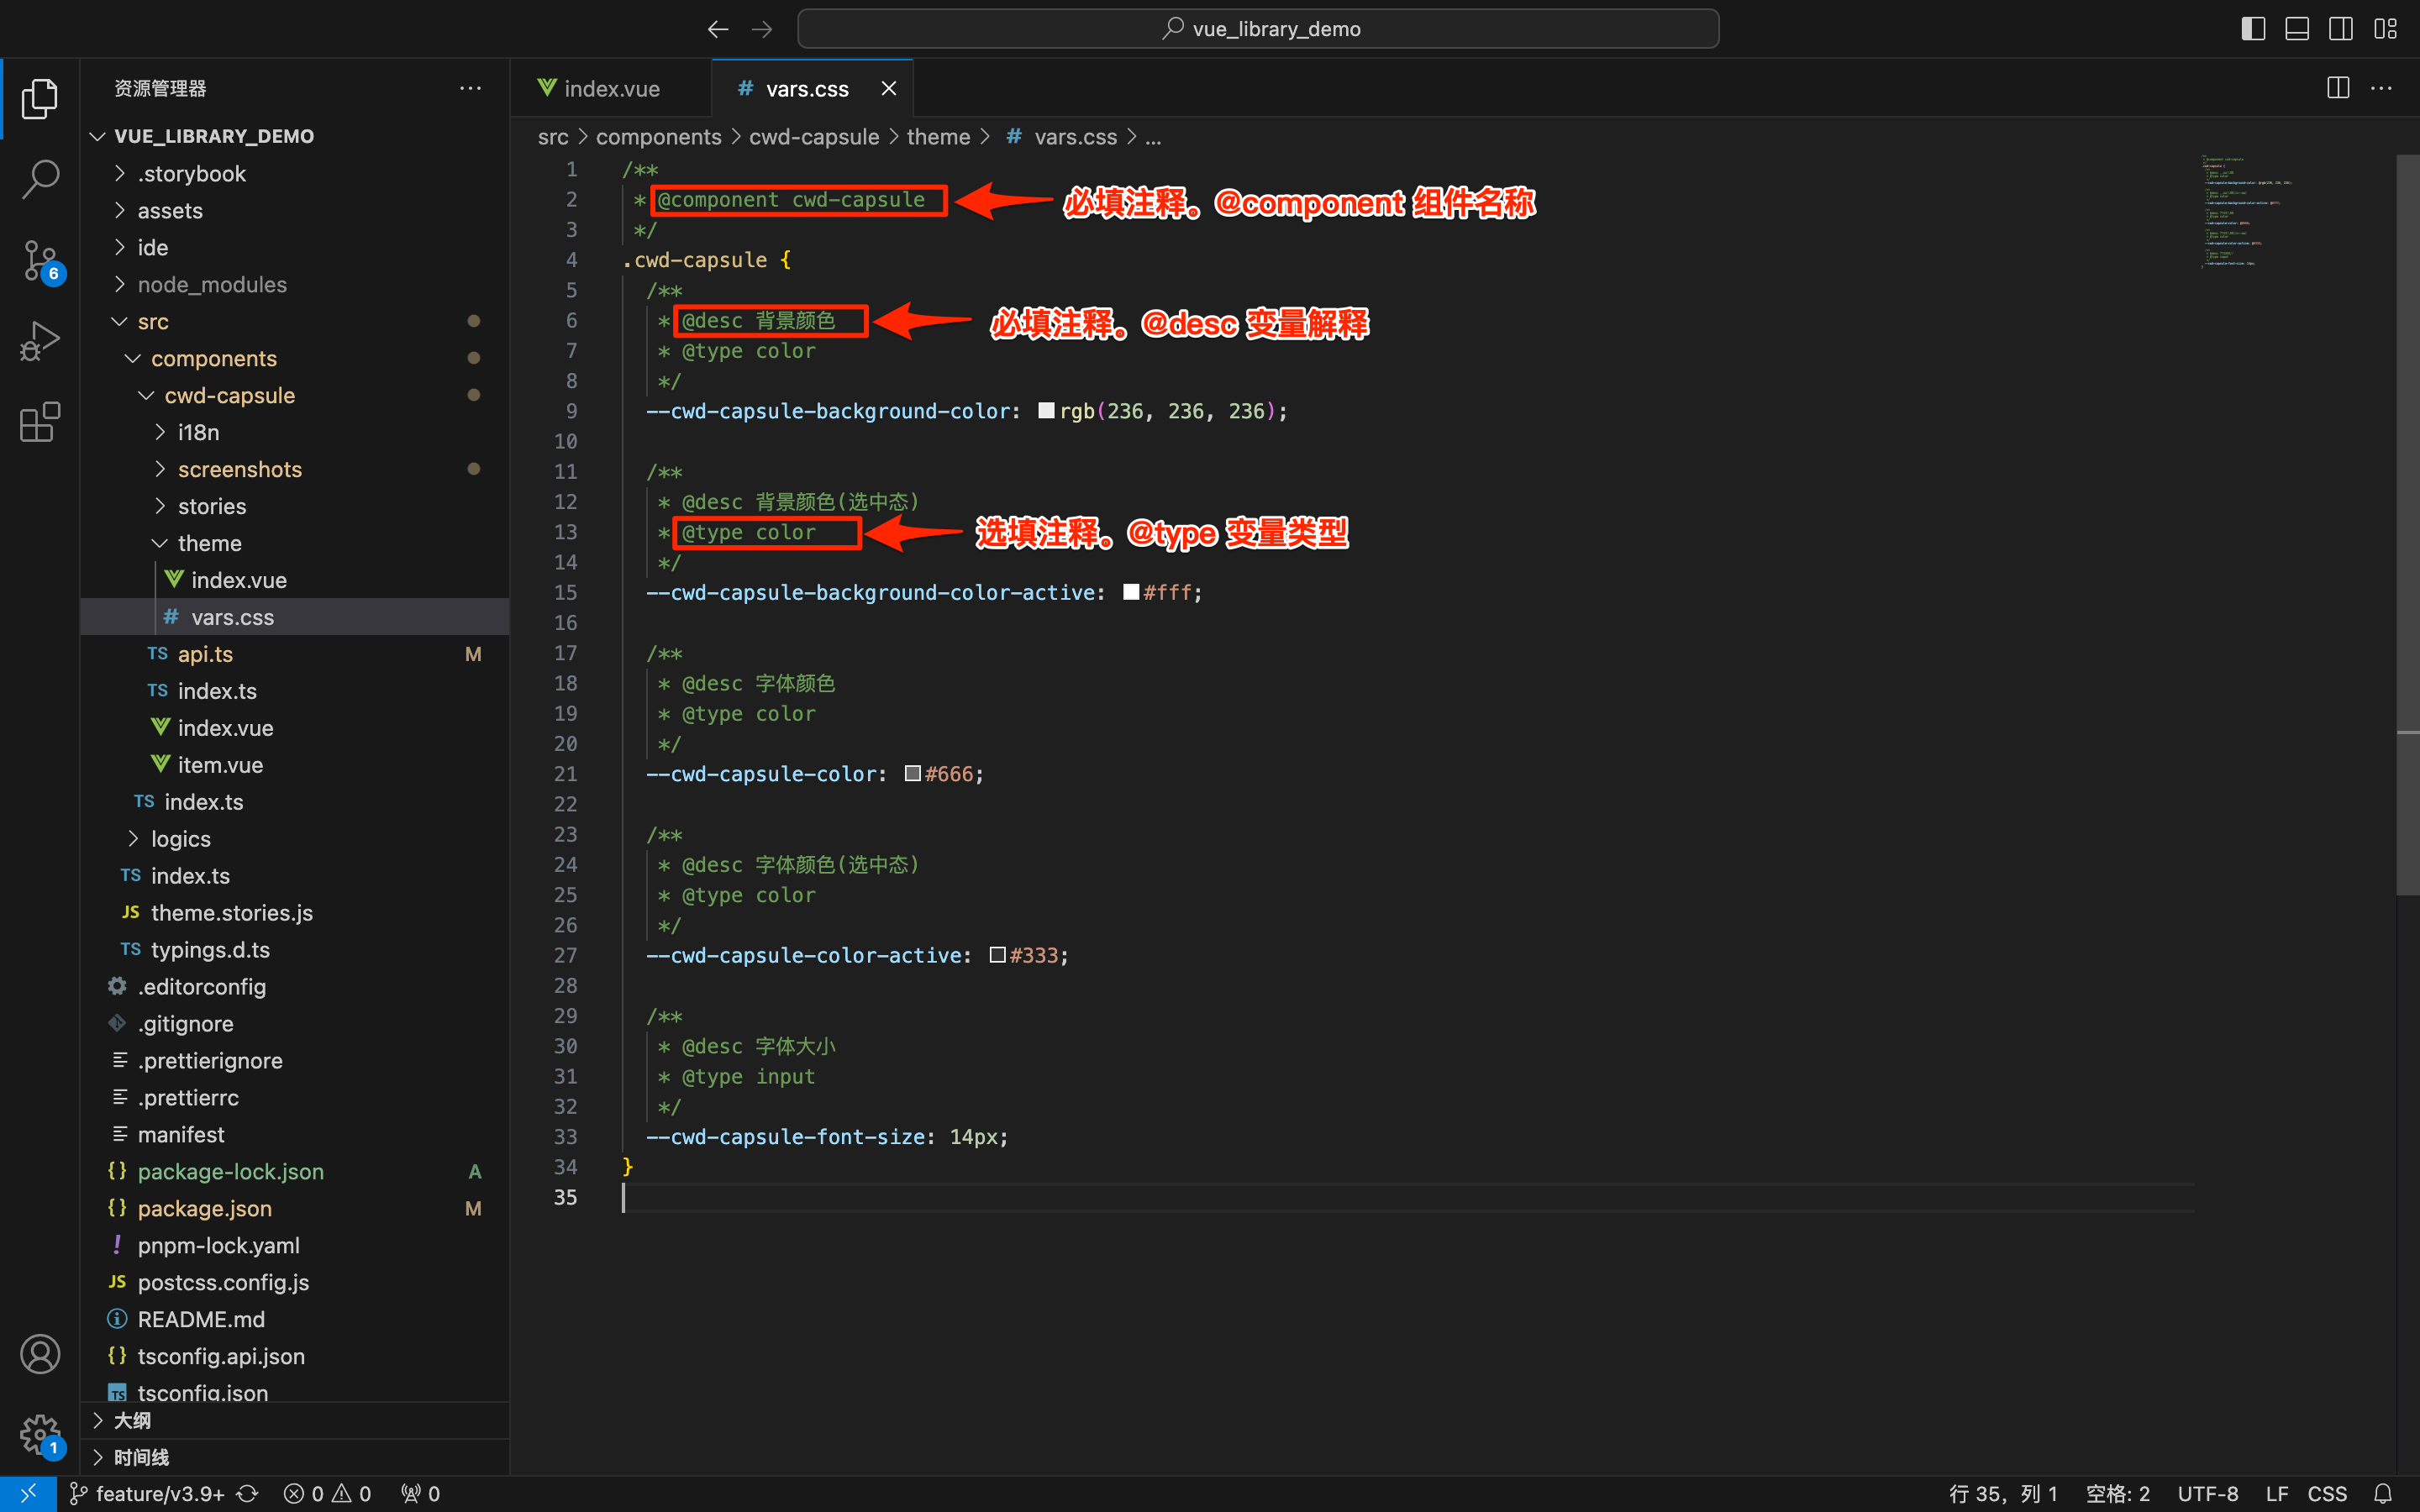This screenshot has width=2420, height=1512.
Task: Change indentation 空格: 2
Action: 2118,1494
